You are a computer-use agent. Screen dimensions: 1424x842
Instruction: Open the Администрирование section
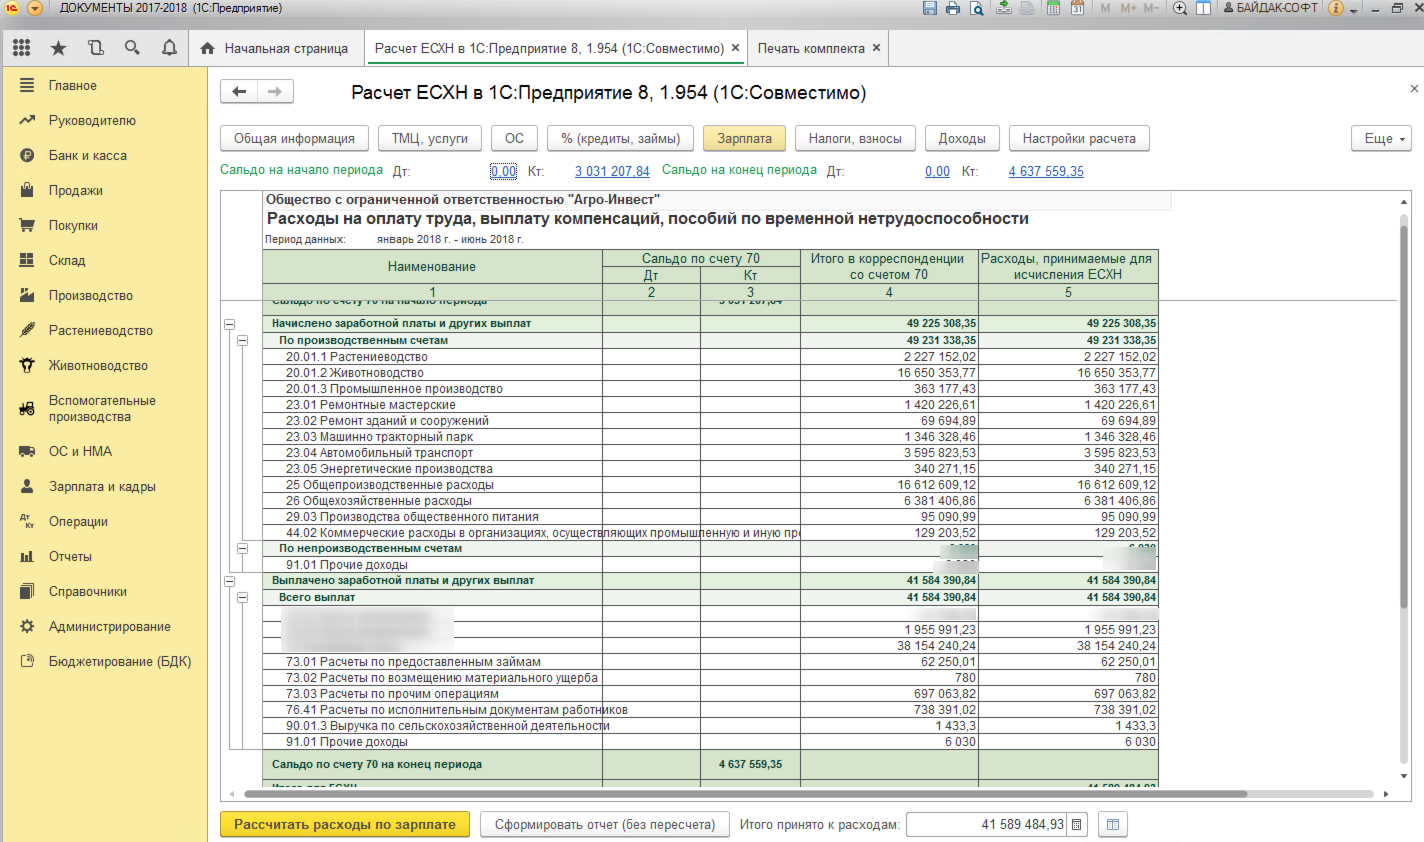[x=109, y=626]
